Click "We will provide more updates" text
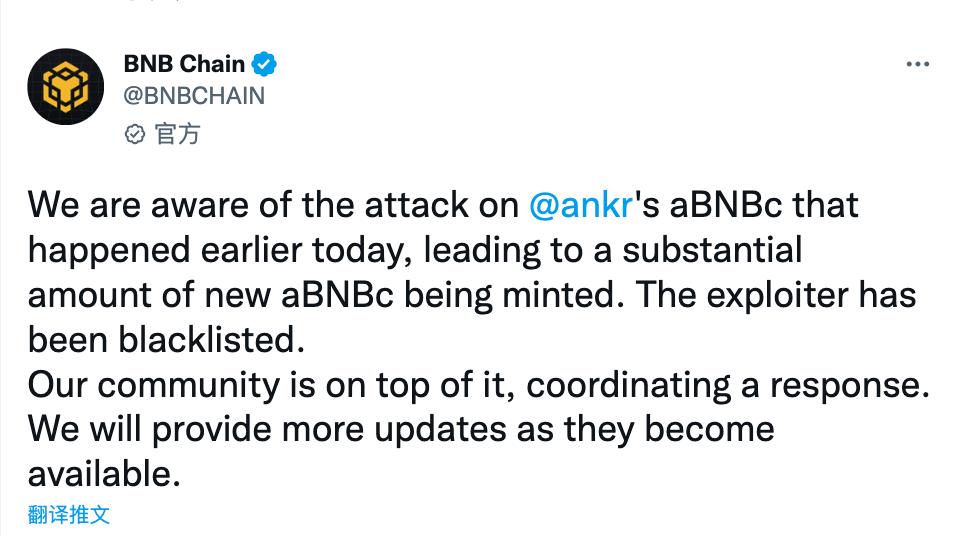This screenshot has width=956, height=536. pyautogui.click(x=267, y=430)
